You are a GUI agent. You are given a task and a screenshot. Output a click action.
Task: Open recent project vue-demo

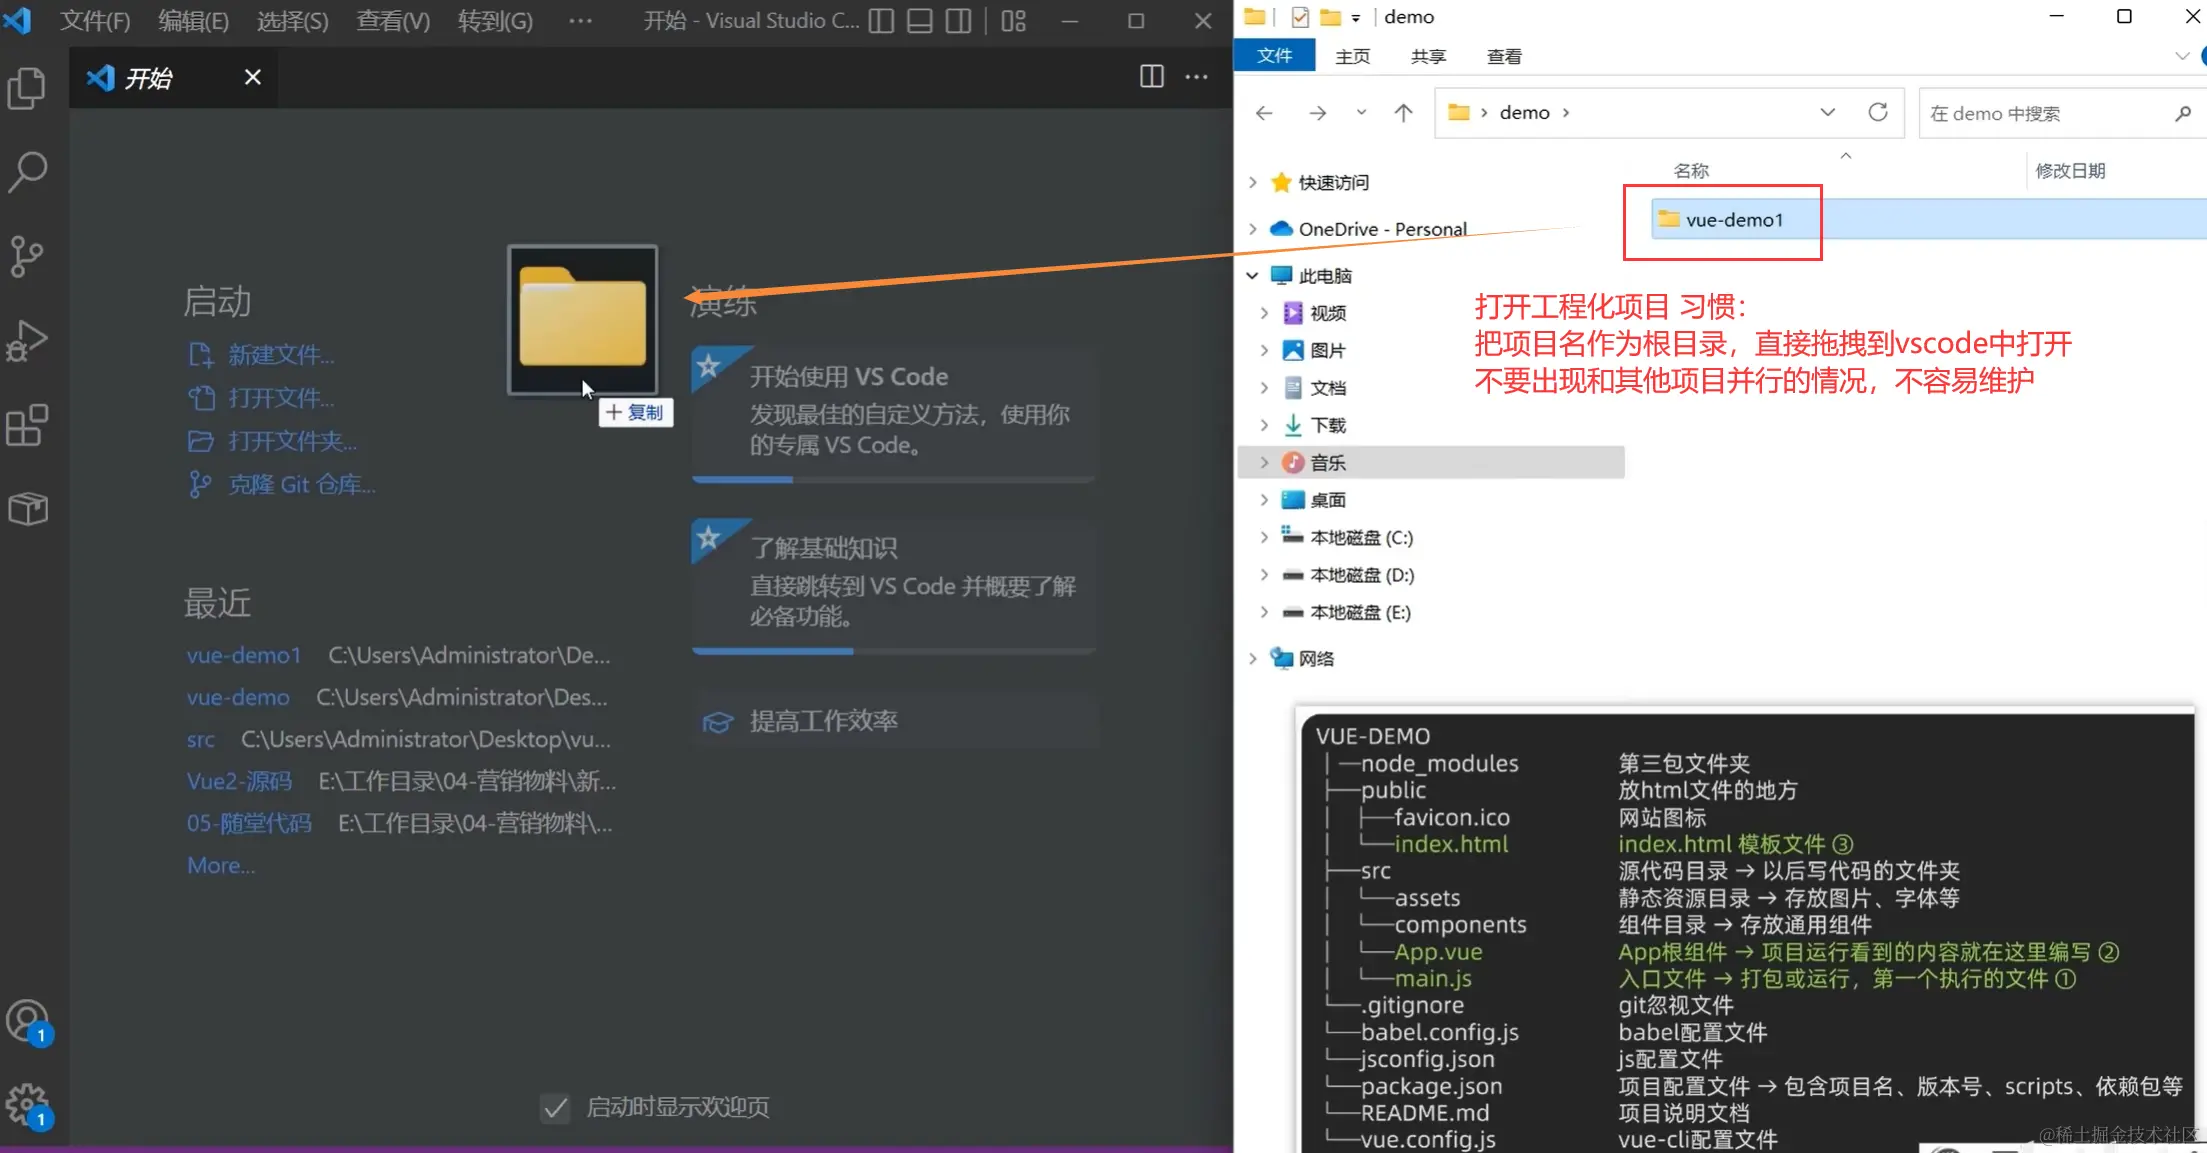238,697
